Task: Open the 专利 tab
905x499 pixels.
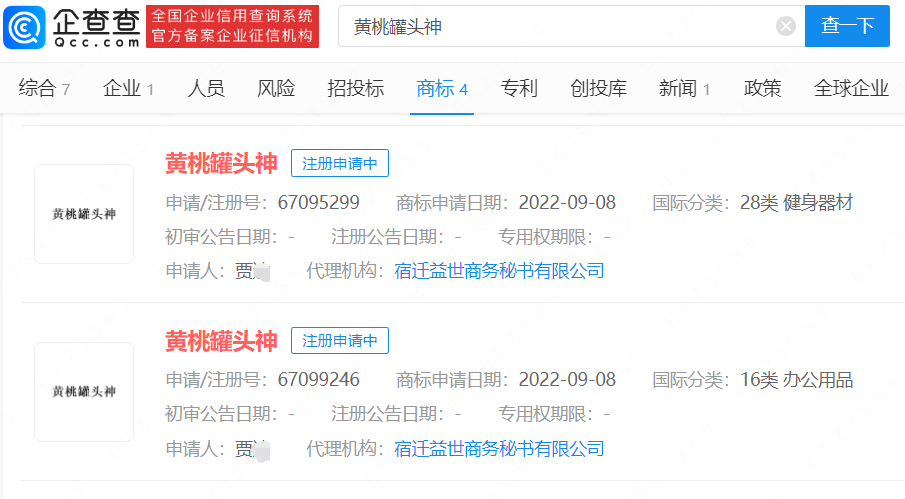Action: 519,89
